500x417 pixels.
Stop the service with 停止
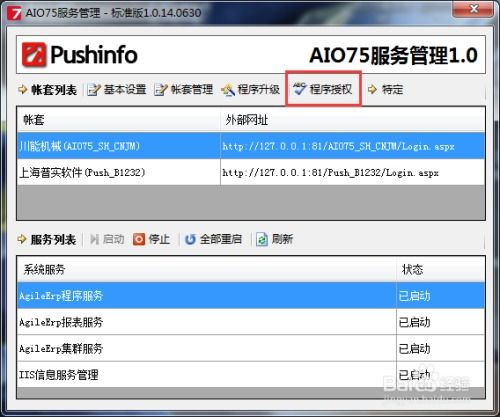click(x=151, y=239)
